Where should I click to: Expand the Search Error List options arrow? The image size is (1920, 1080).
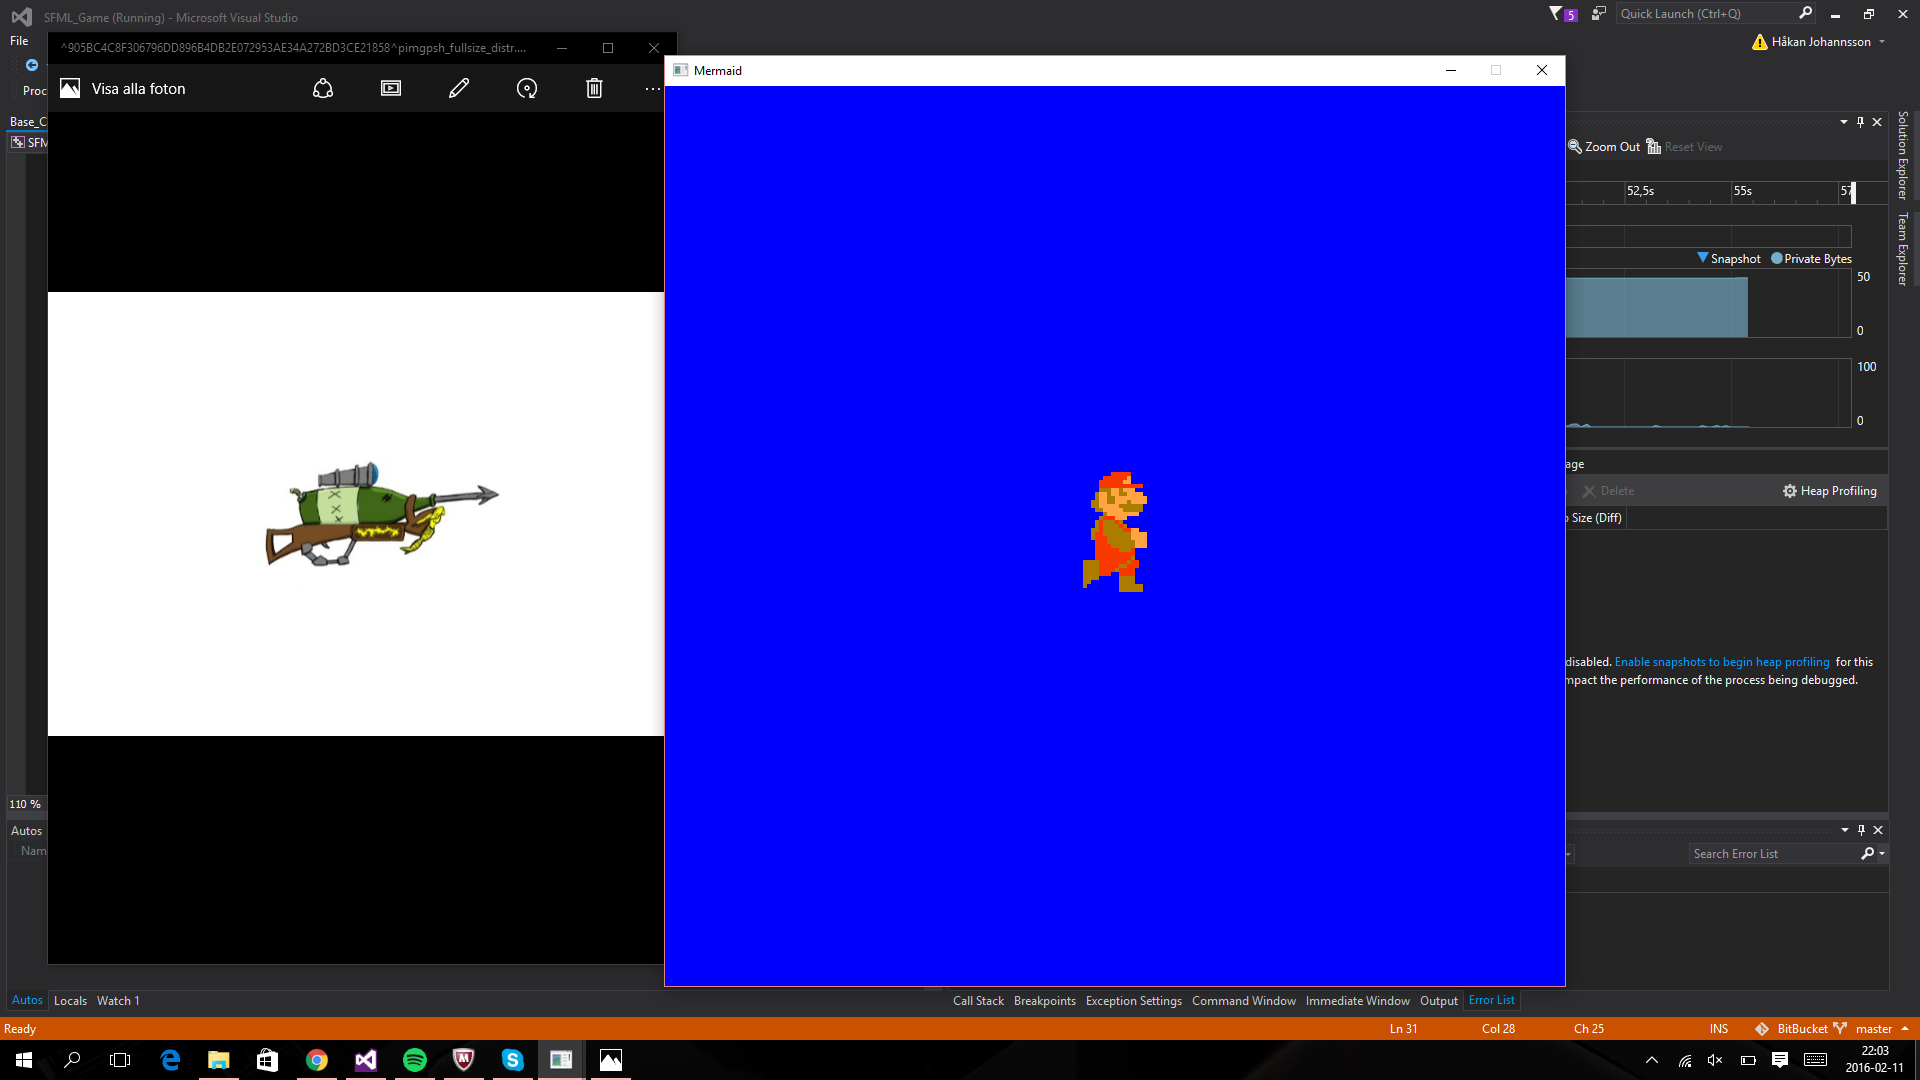pos(1882,854)
